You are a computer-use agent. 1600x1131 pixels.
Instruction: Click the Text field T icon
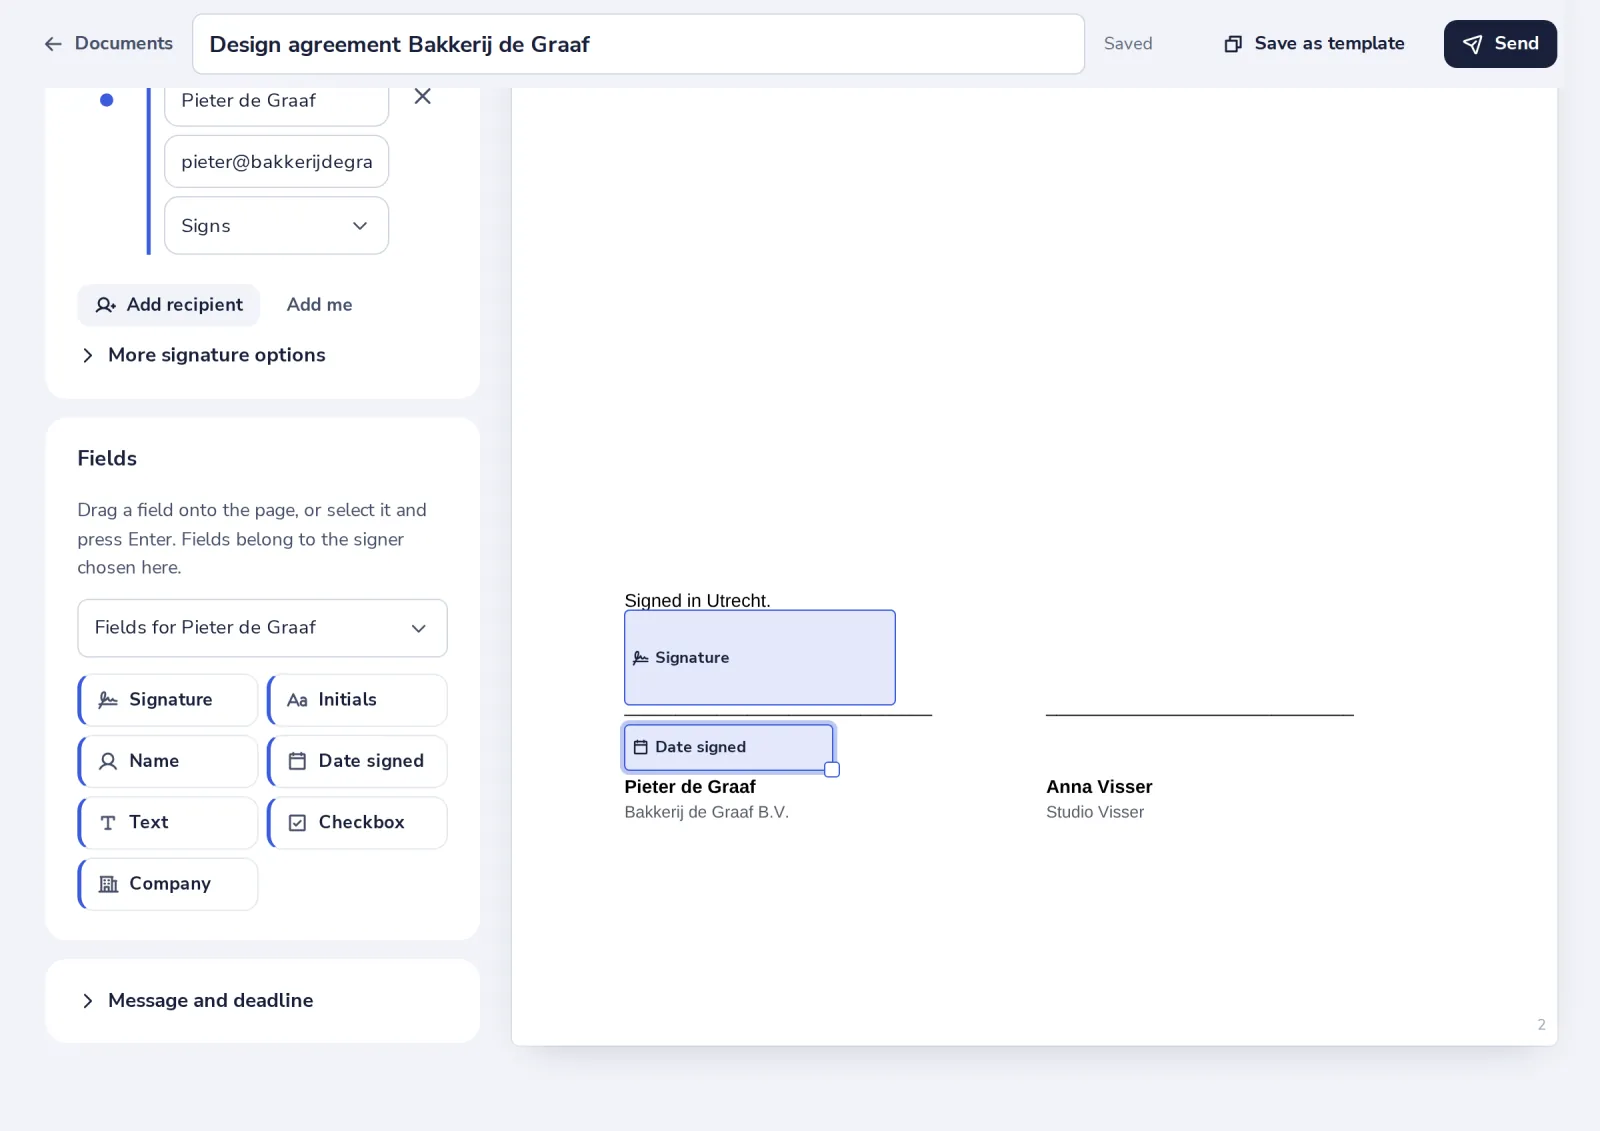click(x=108, y=822)
